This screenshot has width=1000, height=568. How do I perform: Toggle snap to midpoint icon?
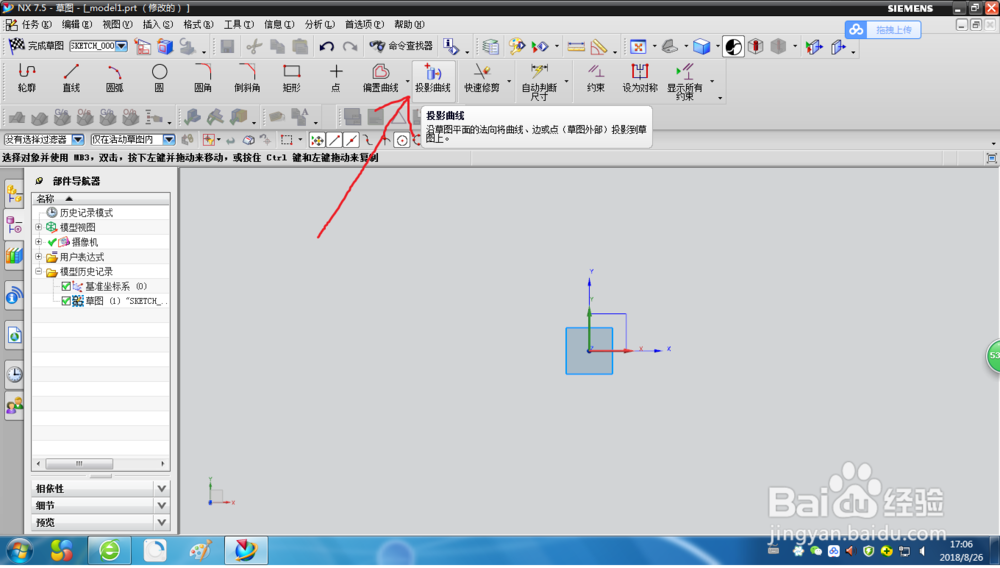(351, 140)
